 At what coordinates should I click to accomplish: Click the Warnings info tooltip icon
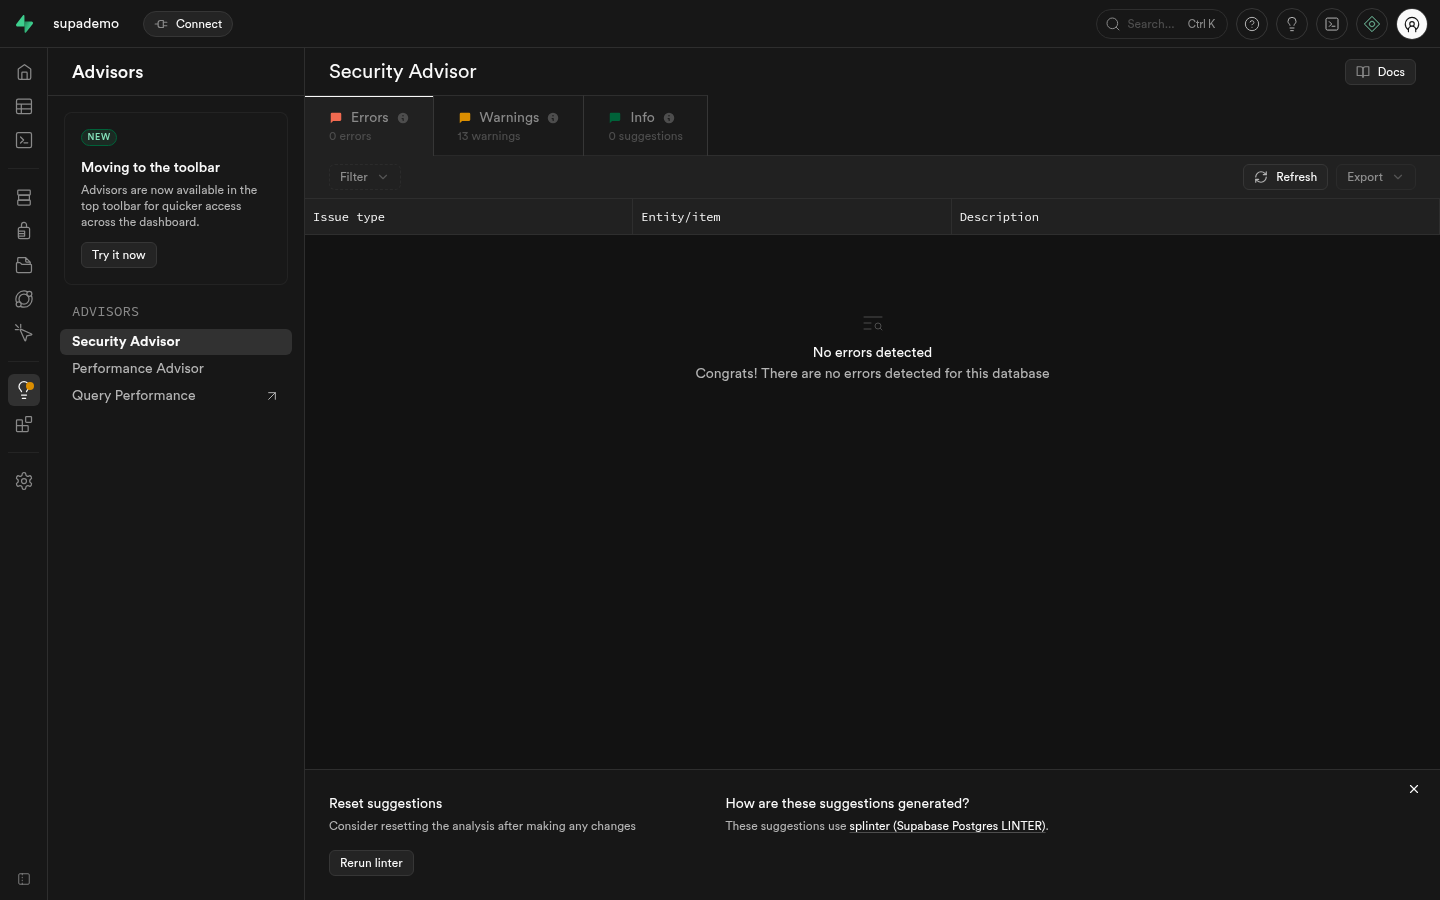coord(553,118)
